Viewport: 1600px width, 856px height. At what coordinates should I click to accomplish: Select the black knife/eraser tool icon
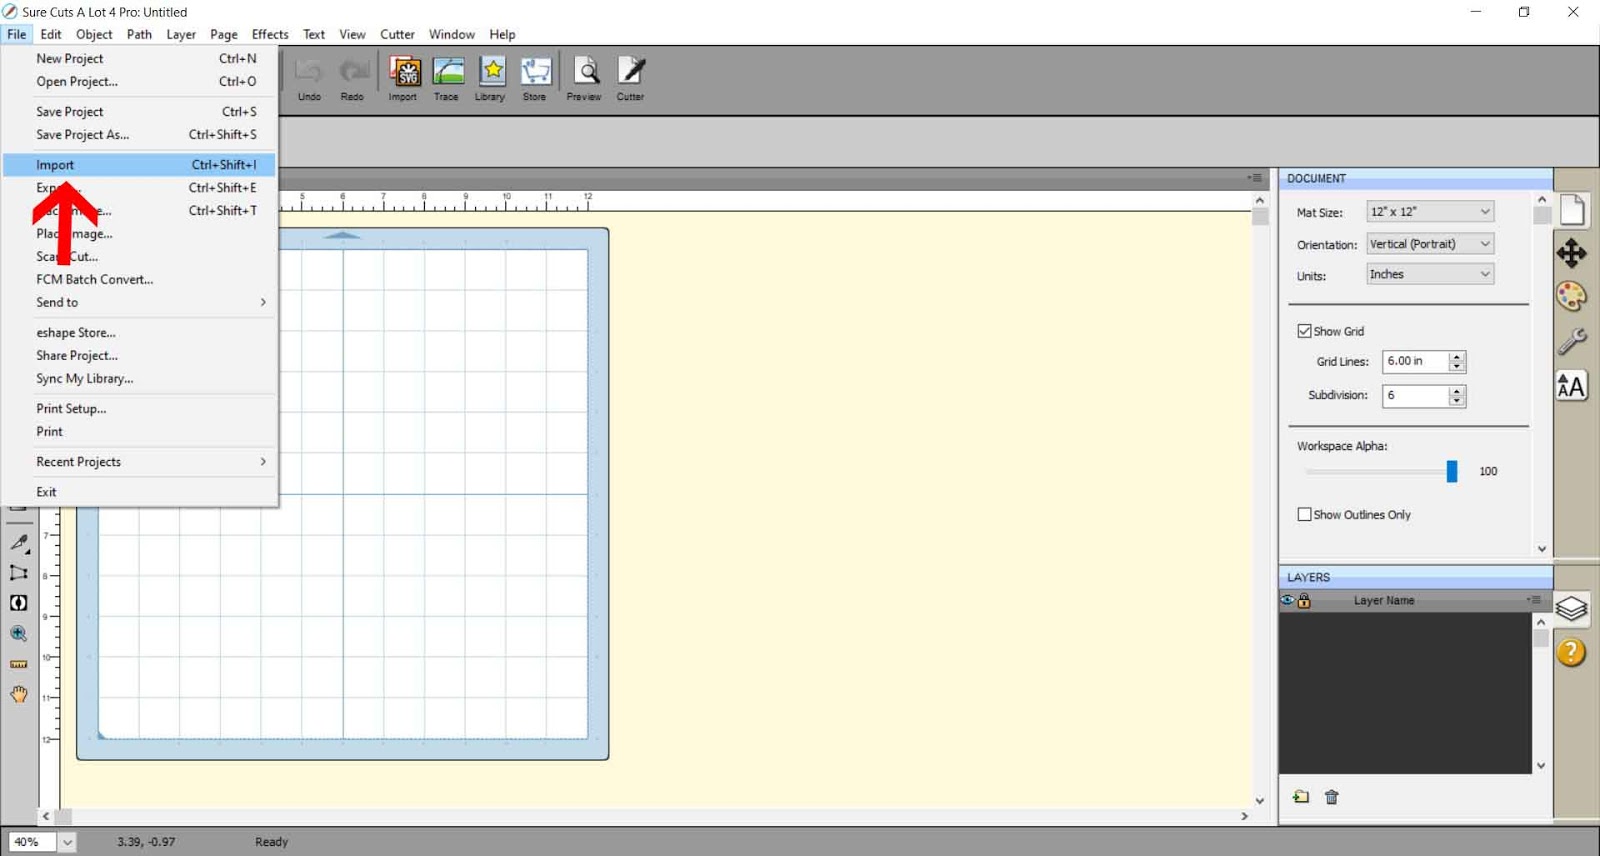click(19, 603)
